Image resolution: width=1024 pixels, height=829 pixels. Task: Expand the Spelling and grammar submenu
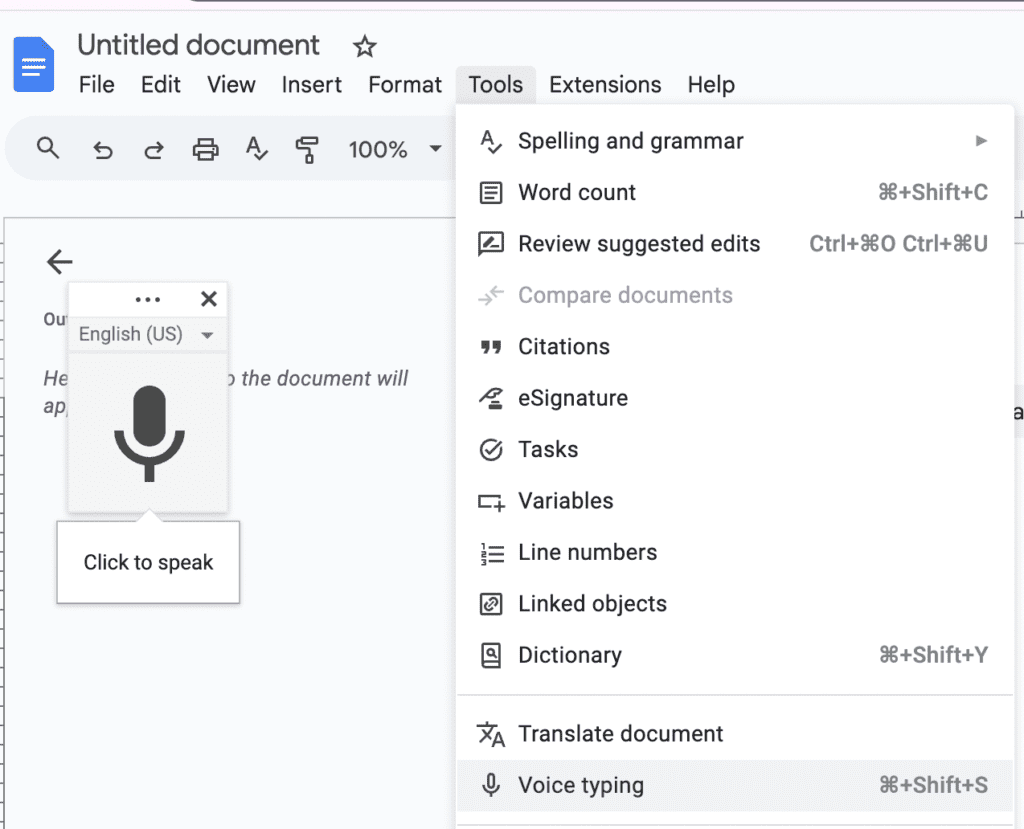630,141
